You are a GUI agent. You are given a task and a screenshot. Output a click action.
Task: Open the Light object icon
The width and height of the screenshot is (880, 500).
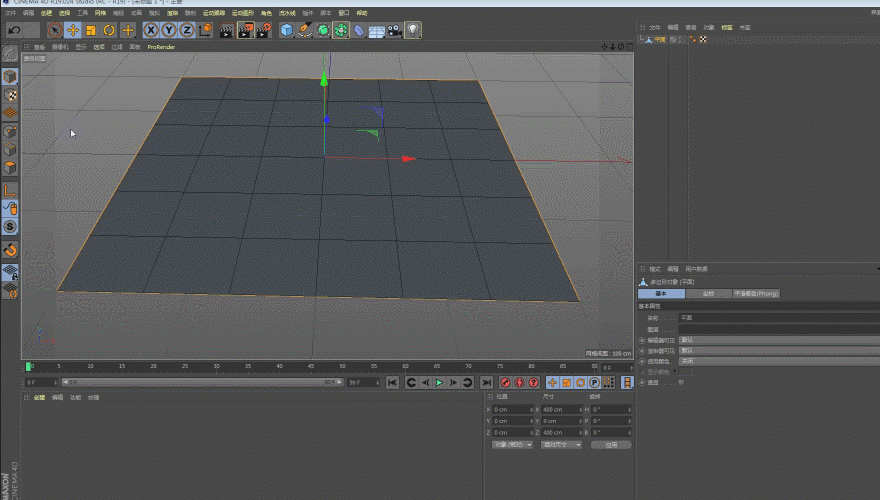pyautogui.click(x=412, y=31)
